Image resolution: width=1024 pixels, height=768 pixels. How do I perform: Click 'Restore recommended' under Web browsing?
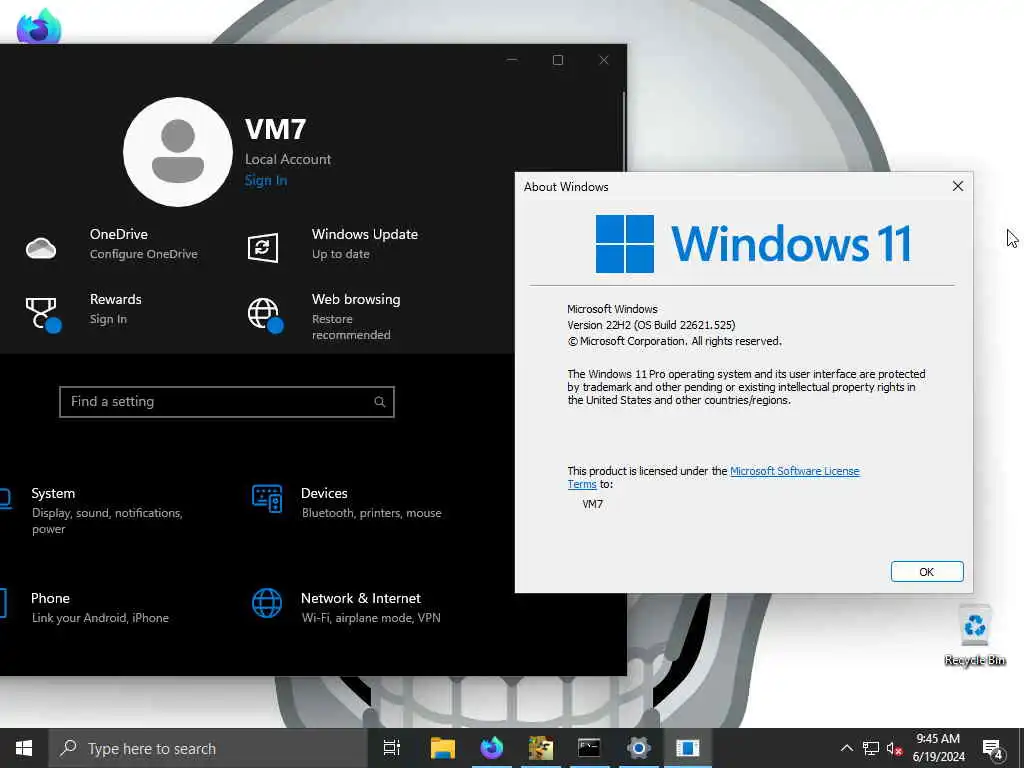tap(351, 327)
